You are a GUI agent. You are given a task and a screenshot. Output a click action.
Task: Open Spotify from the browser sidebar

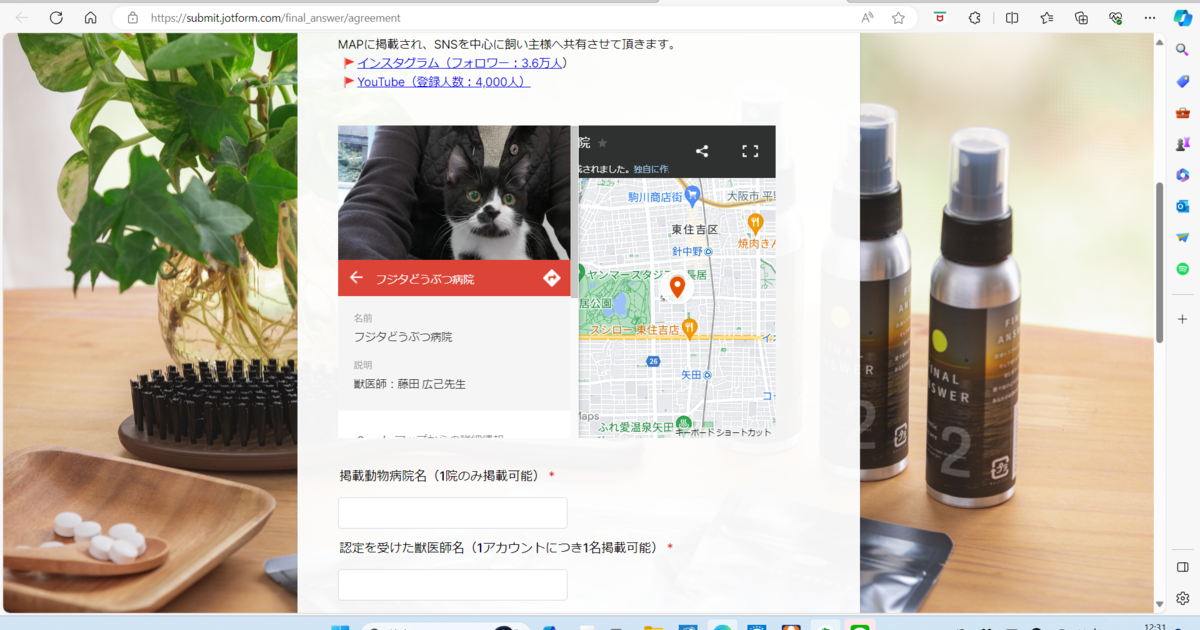click(1182, 269)
